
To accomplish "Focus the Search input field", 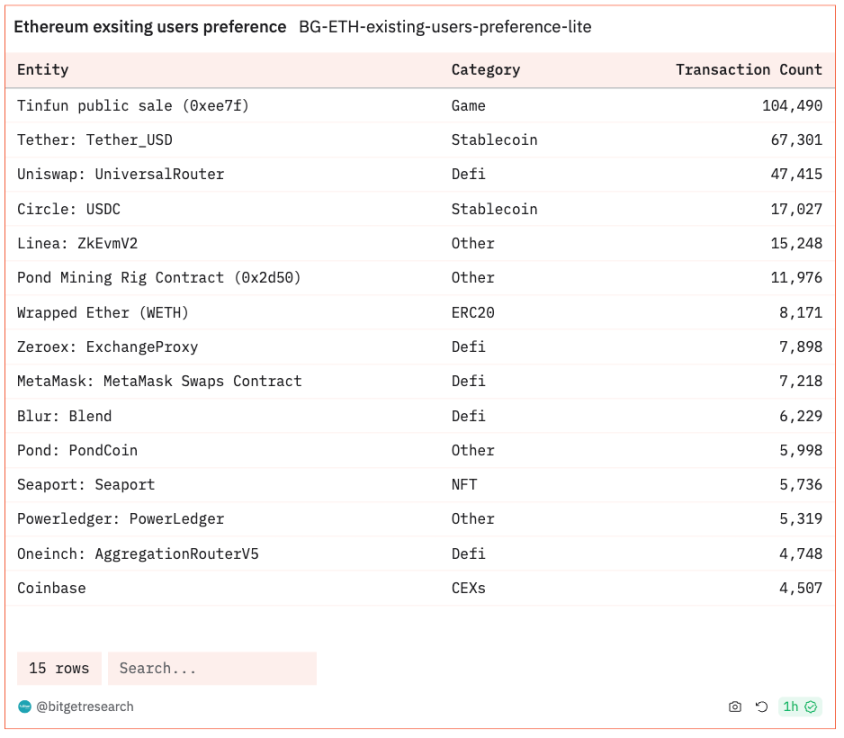I will pos(212,668).
